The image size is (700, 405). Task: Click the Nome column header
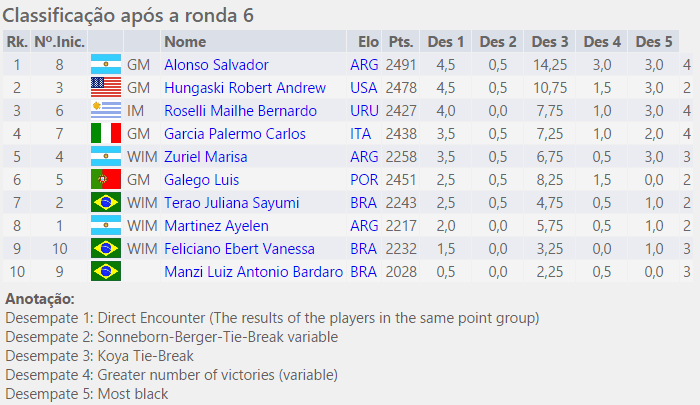(x=185, y=41)
